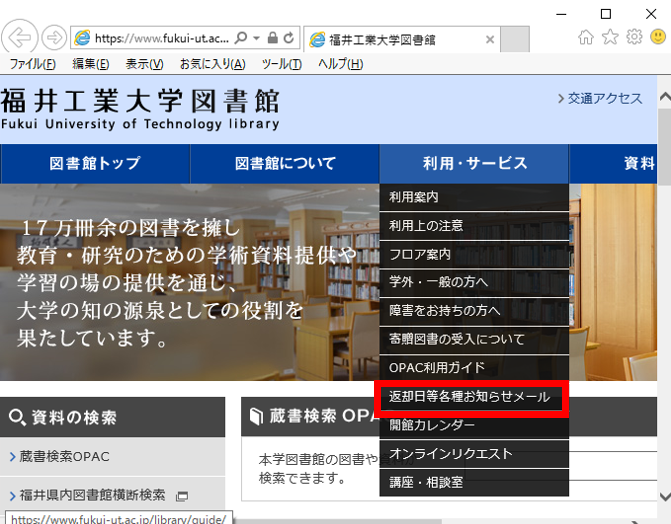Select 返却日等各種お知らせメール from the dropdown
The image size is (671, 524).
(x=469, y=397)
